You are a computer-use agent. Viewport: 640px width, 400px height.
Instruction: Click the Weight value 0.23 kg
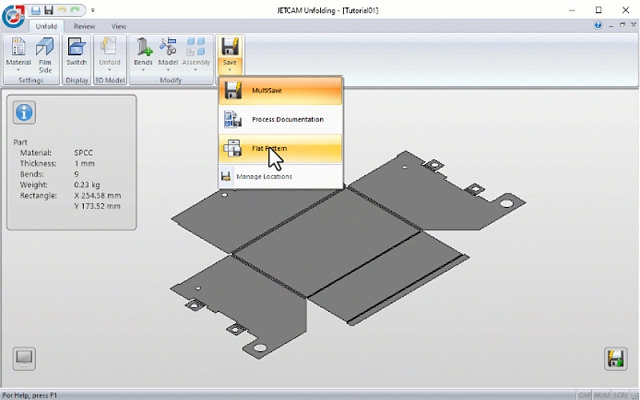coord(87,184)
